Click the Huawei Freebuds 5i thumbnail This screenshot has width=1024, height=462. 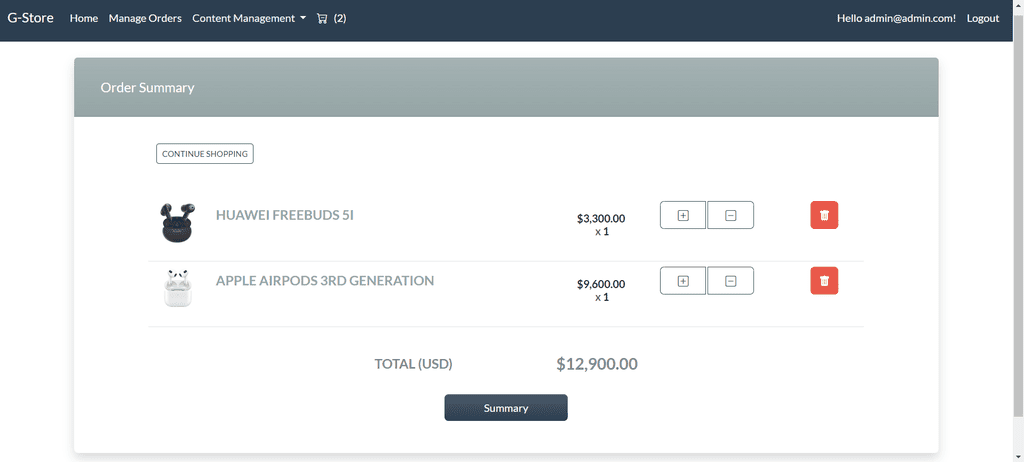177,222
